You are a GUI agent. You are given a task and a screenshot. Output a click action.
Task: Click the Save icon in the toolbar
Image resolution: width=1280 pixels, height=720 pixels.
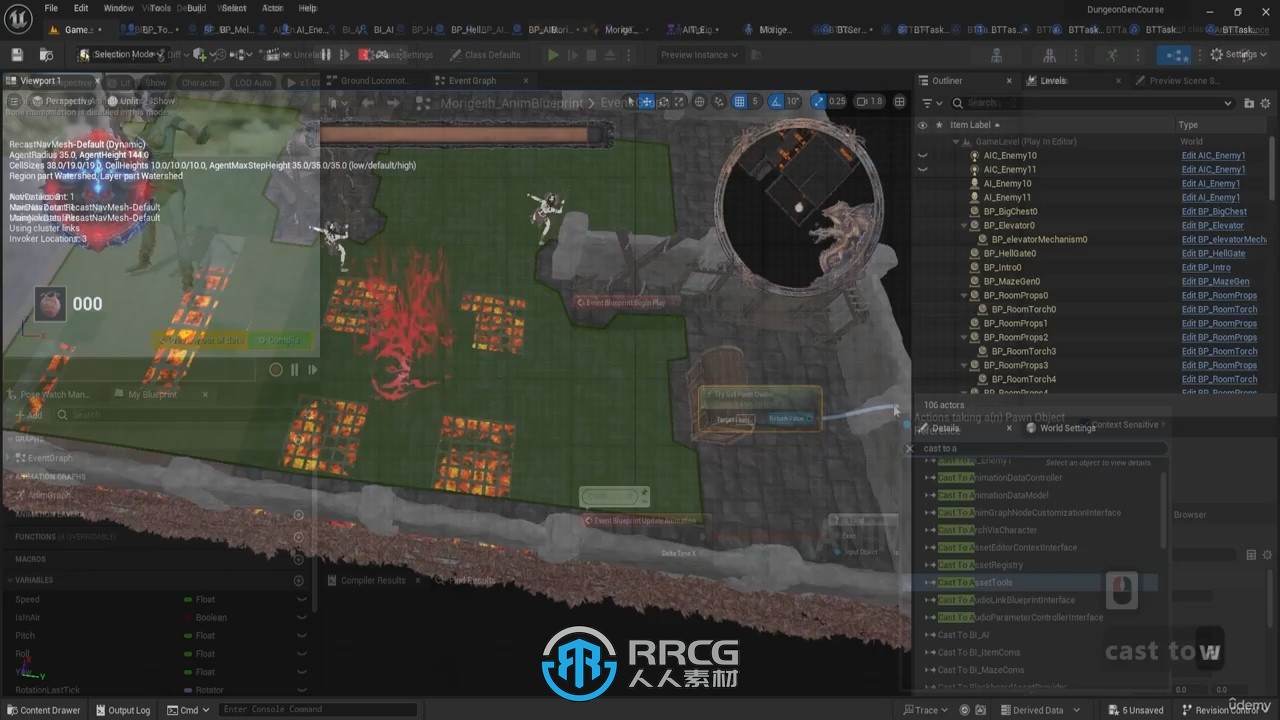16,55
